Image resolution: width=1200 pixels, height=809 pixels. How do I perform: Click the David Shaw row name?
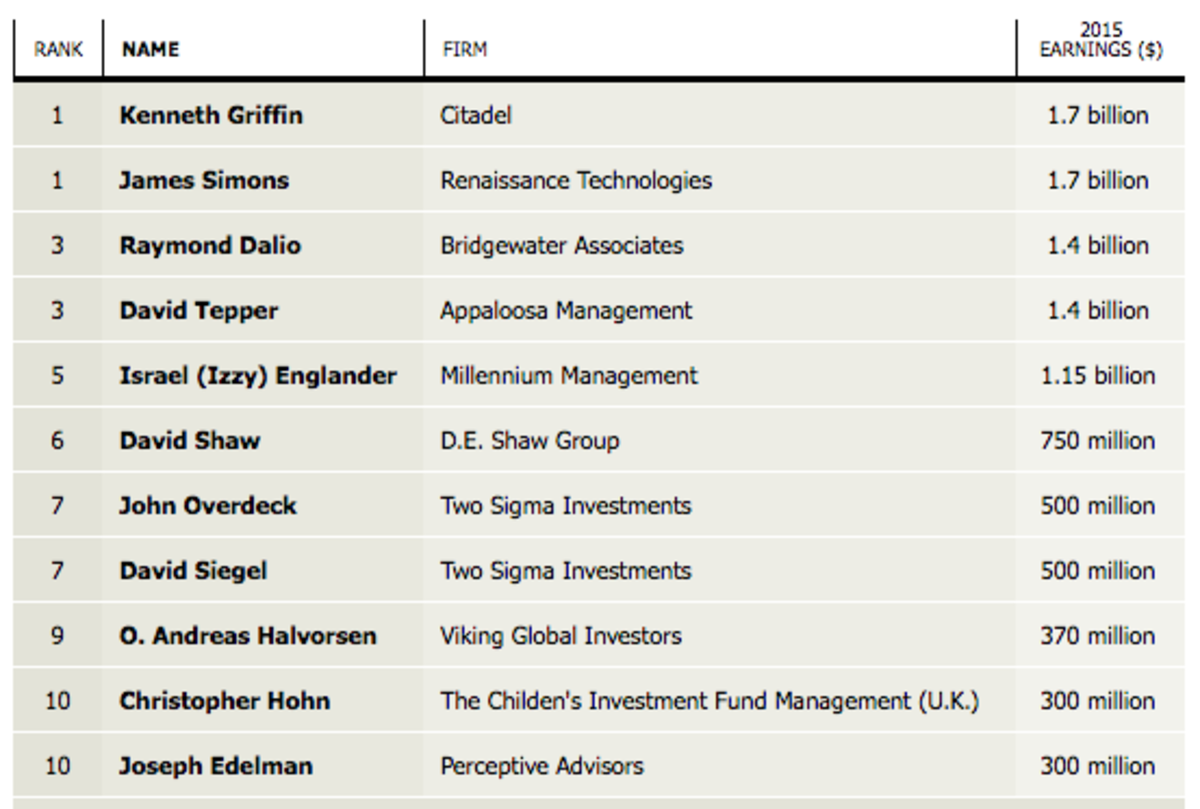[190, 441]
